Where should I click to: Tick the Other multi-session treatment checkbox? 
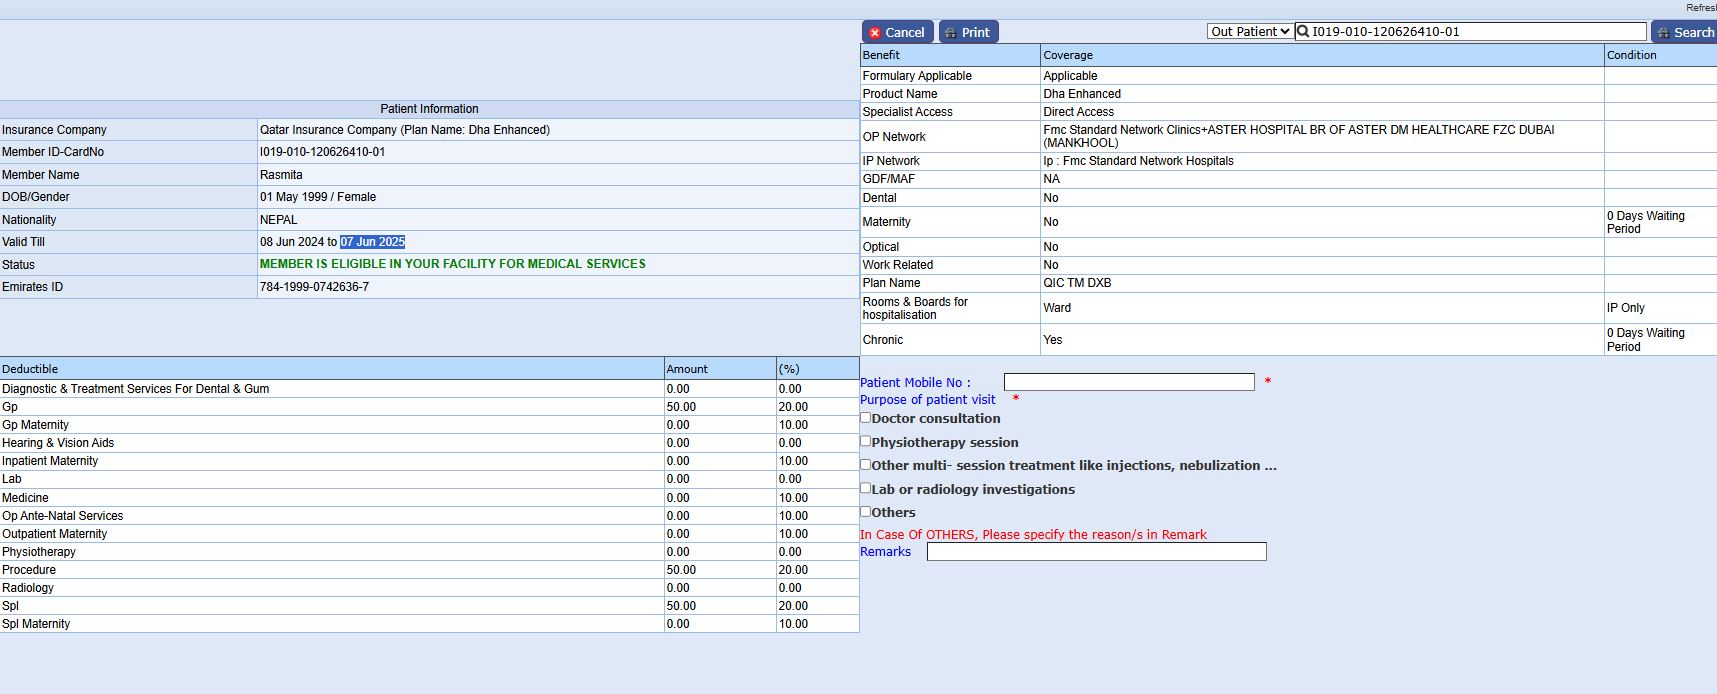point(866,464)
